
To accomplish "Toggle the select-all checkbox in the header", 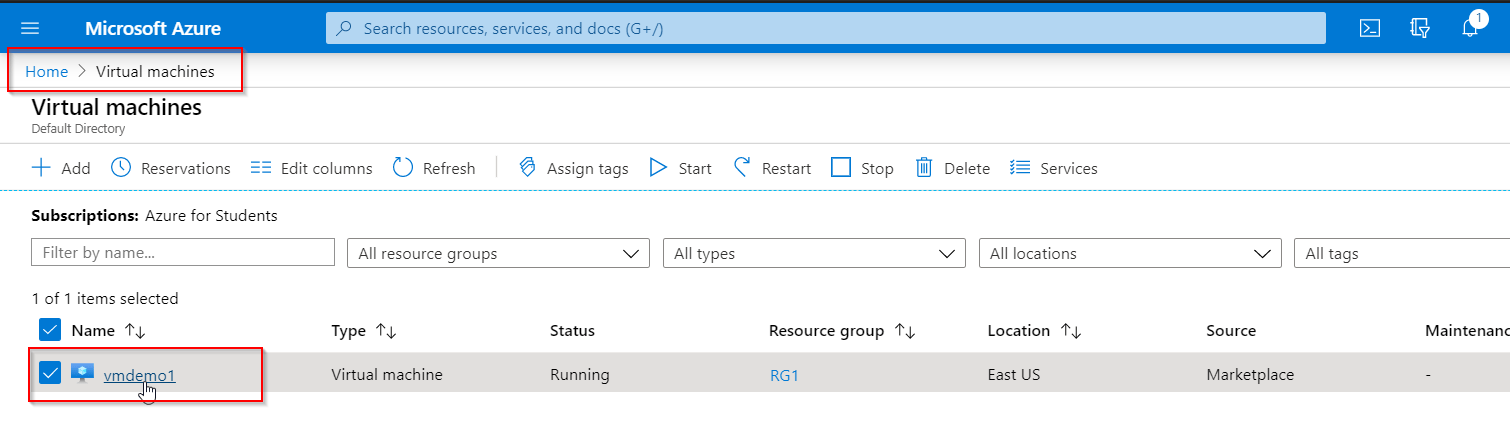I will [x=50, y=330].
